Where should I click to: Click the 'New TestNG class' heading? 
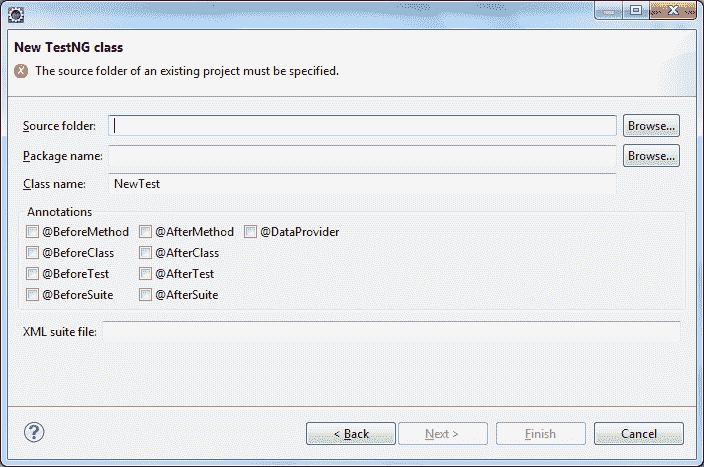69,48
